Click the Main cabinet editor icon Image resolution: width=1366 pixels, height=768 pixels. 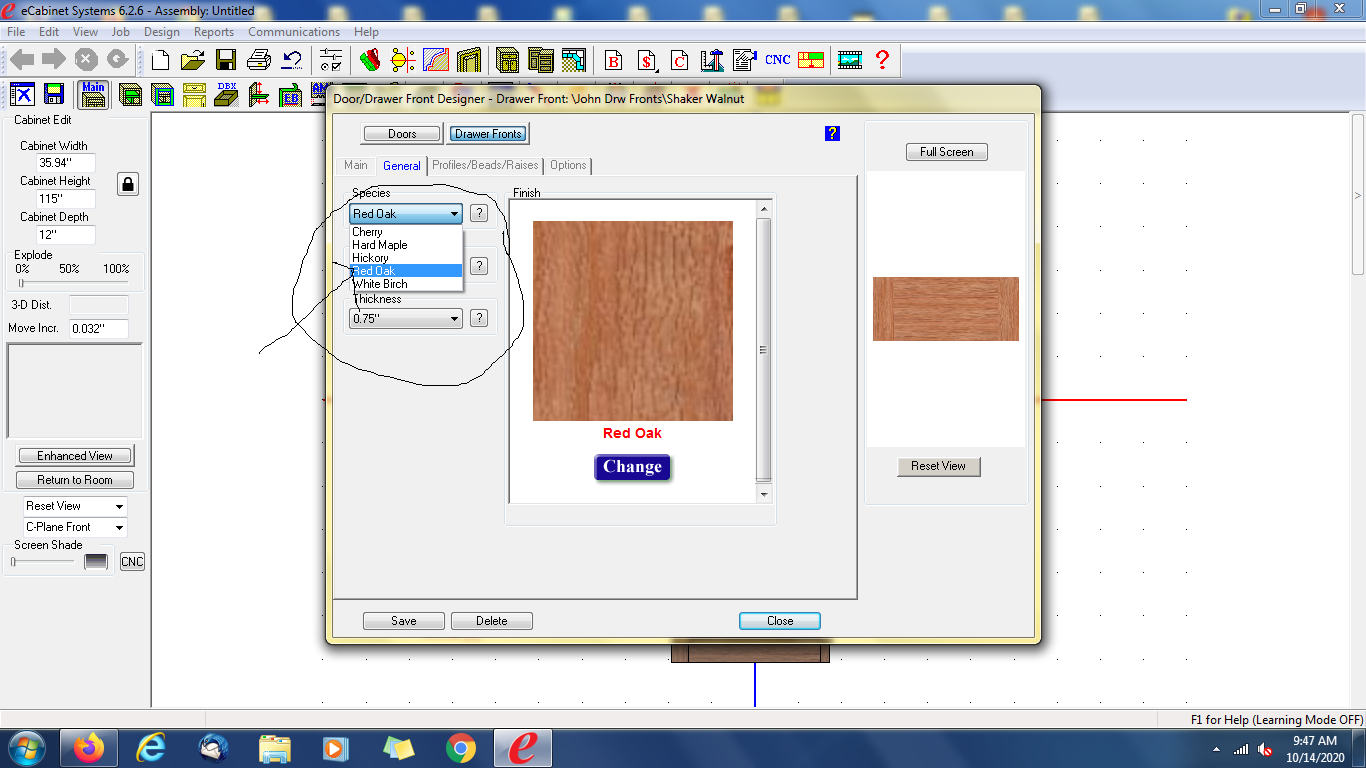tap(93, 94)
